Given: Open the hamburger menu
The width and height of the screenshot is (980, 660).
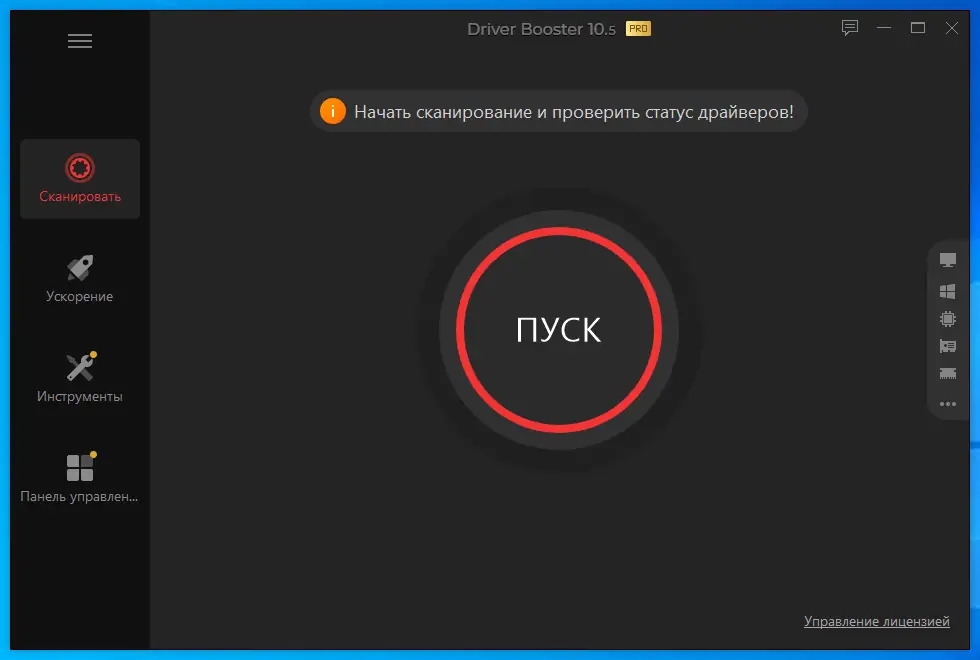Looking at the screenshot, I should point(78,40).
